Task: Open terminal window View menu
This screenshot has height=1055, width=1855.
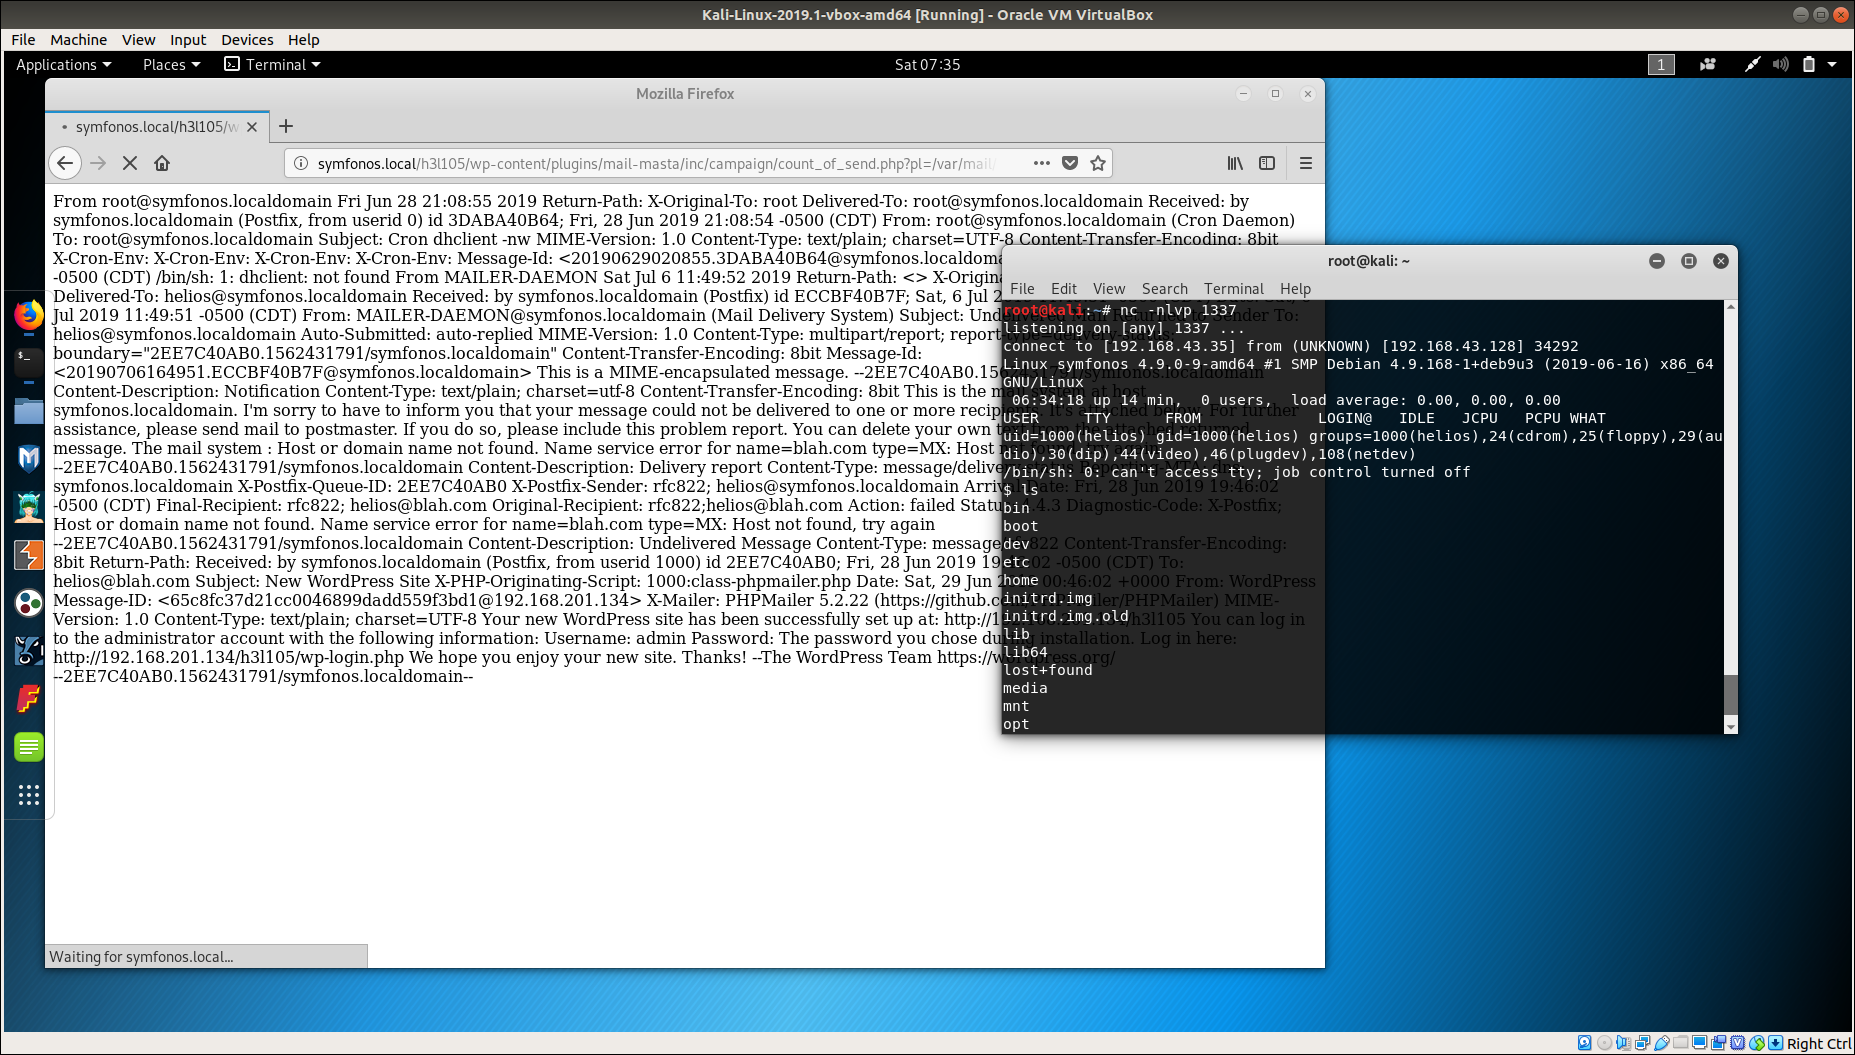Action: tap(1109, 288)
